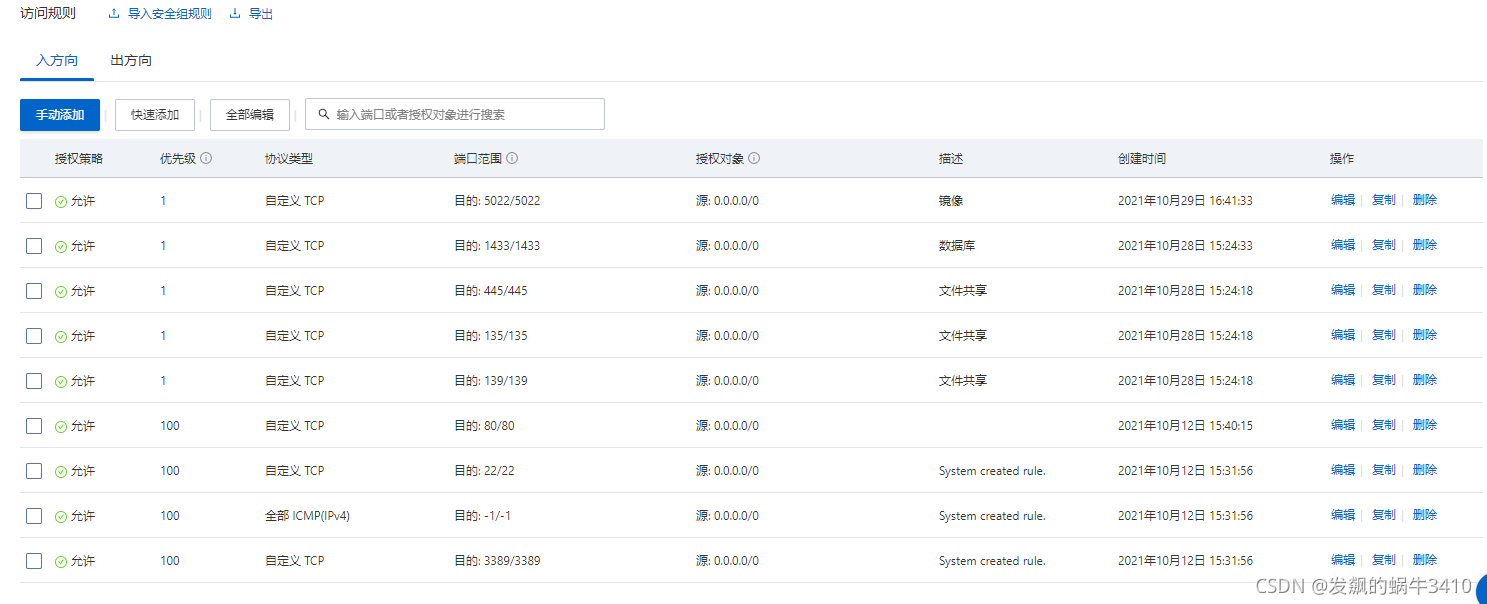Click the search magnifier icon
This screenshot has height=604, width=1487.
(x=324, y=114)
